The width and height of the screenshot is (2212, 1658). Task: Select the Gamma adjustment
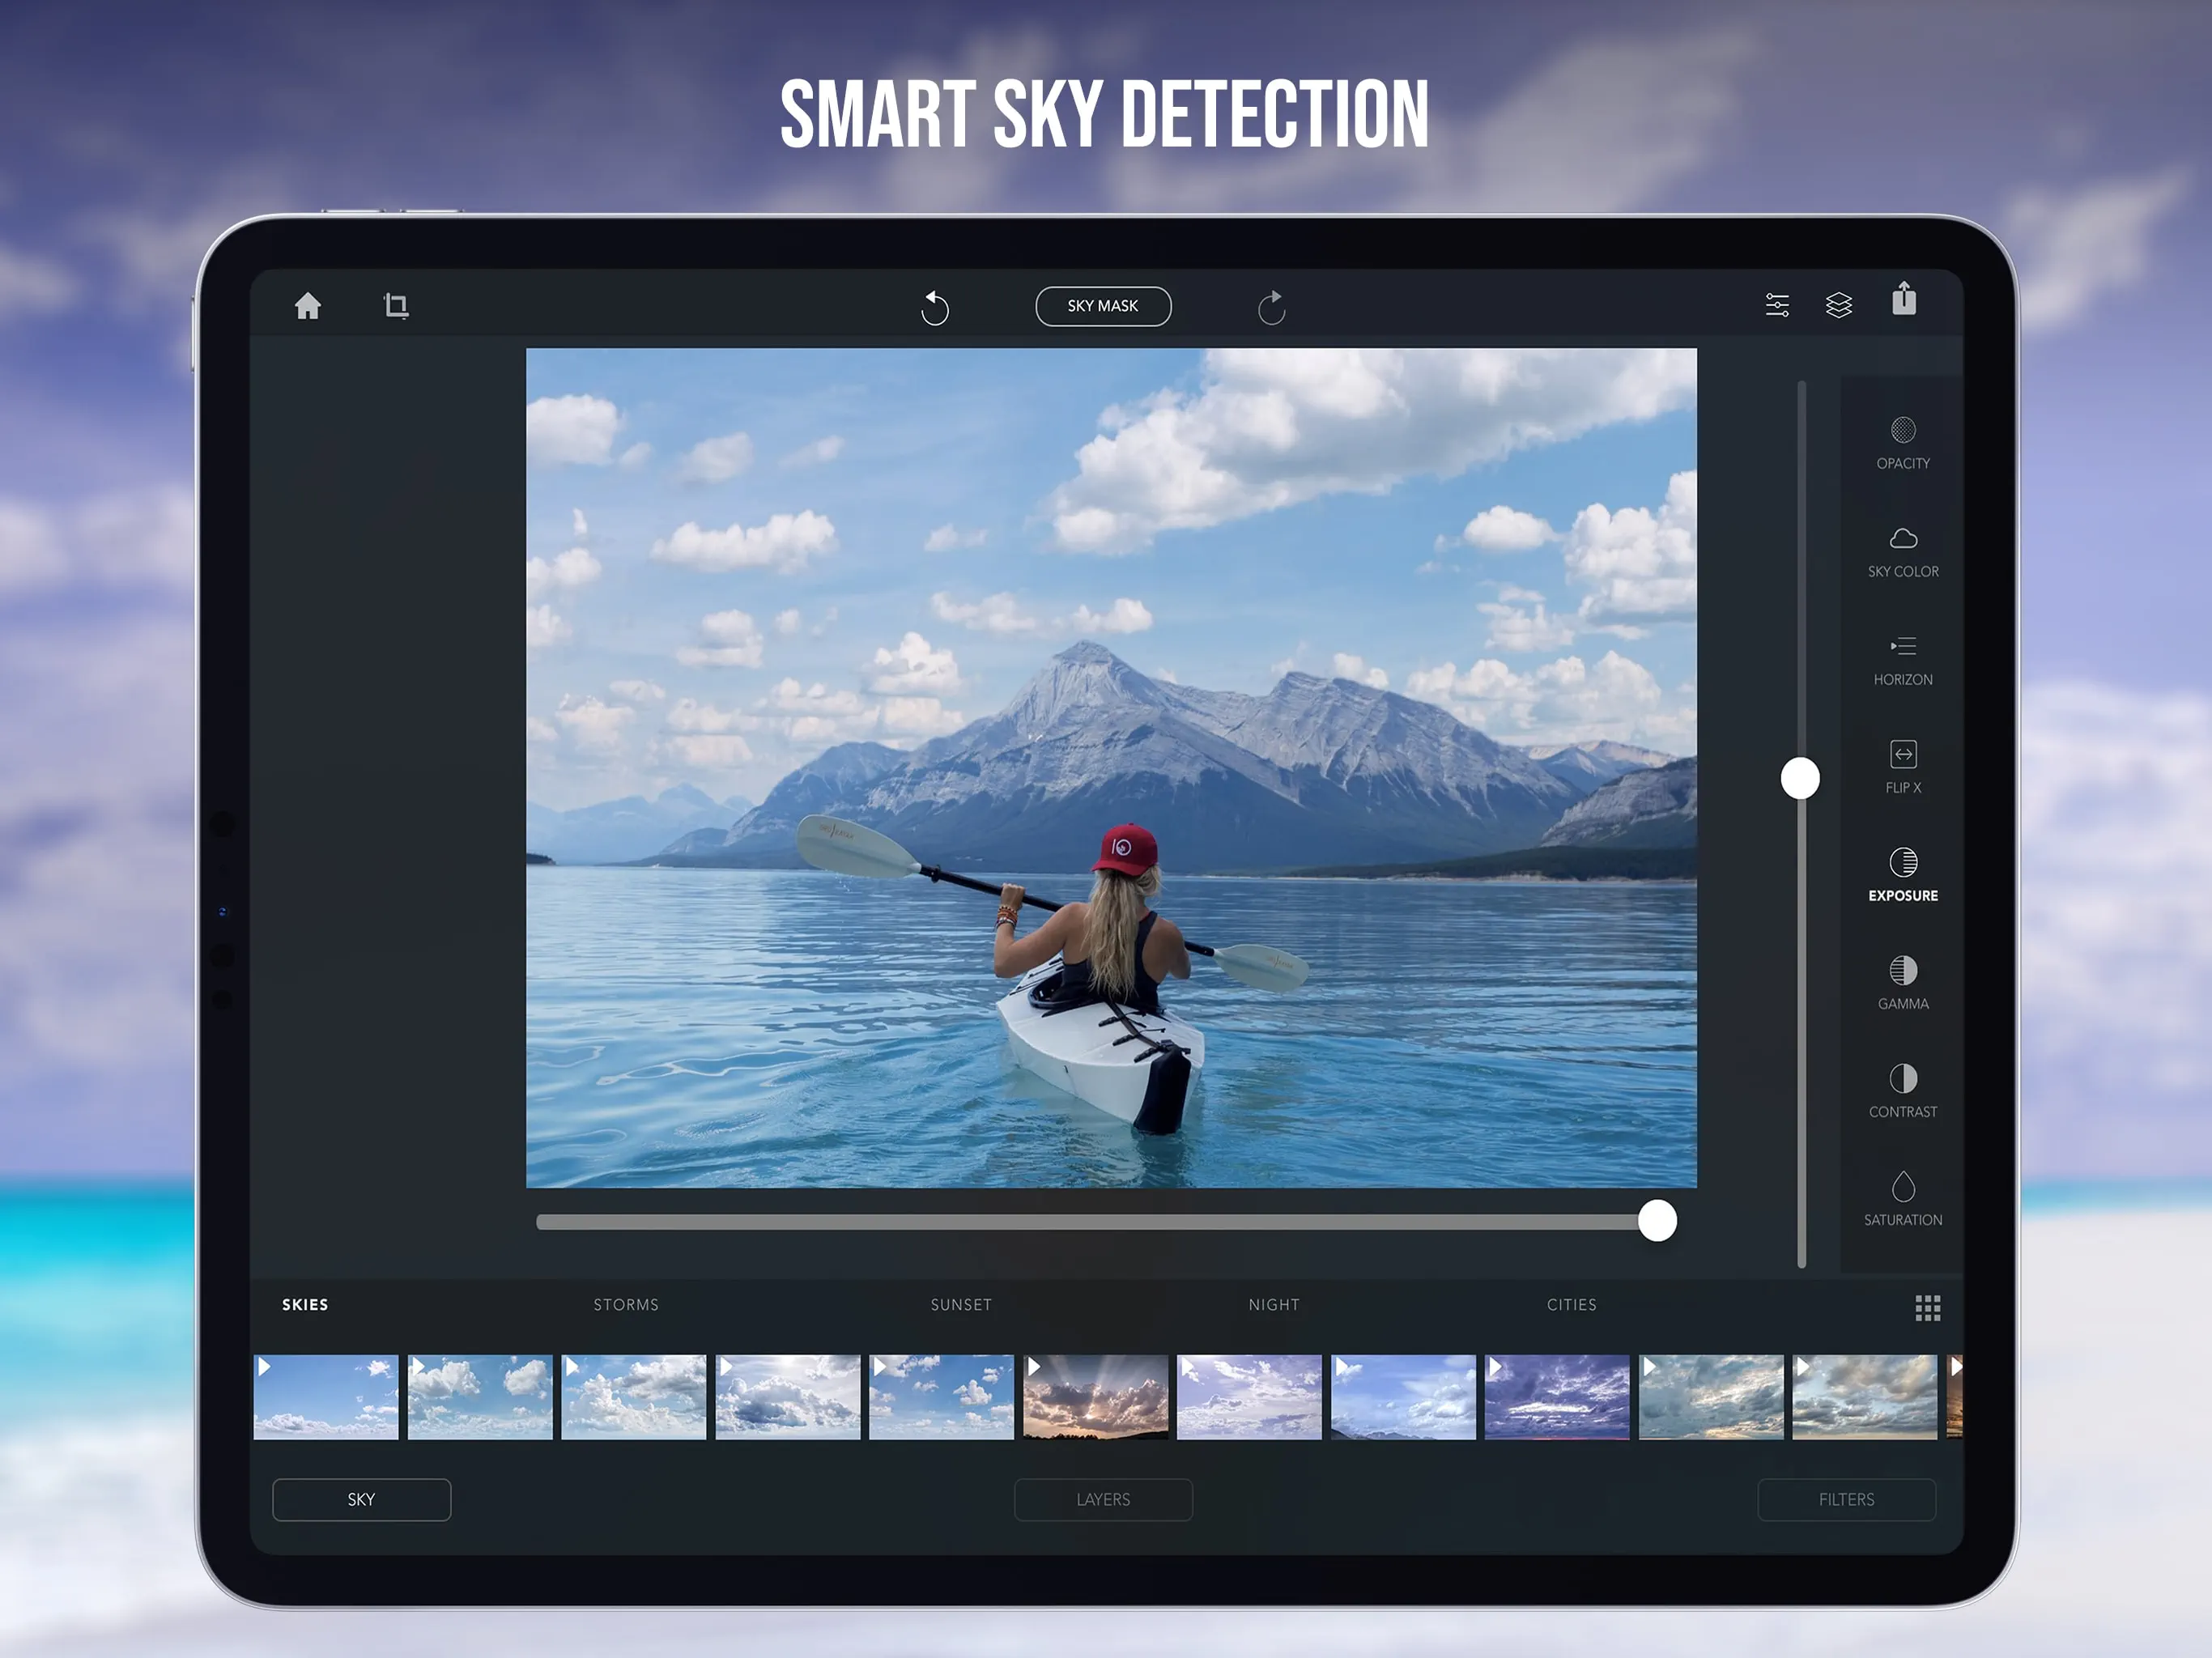point(1902,983)
